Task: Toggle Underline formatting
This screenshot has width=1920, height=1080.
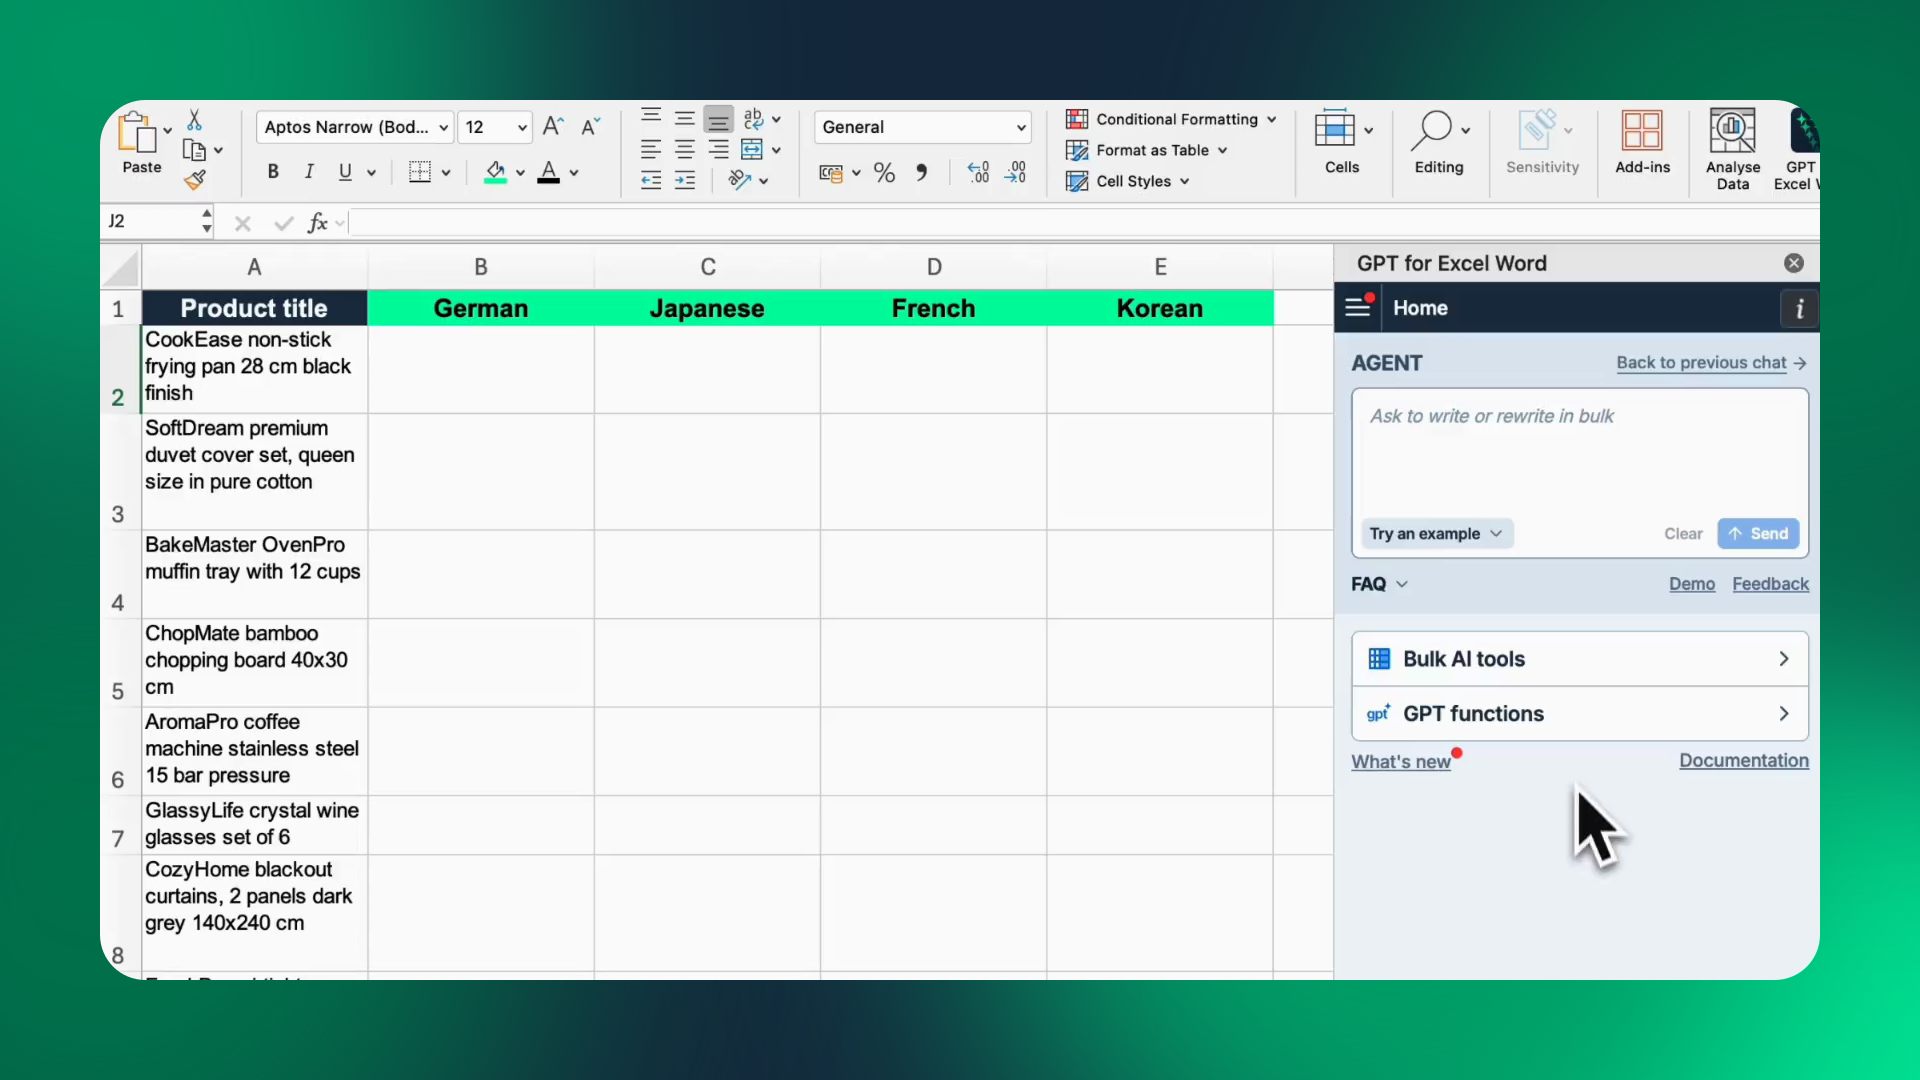Action: click(x=345, y=172)
